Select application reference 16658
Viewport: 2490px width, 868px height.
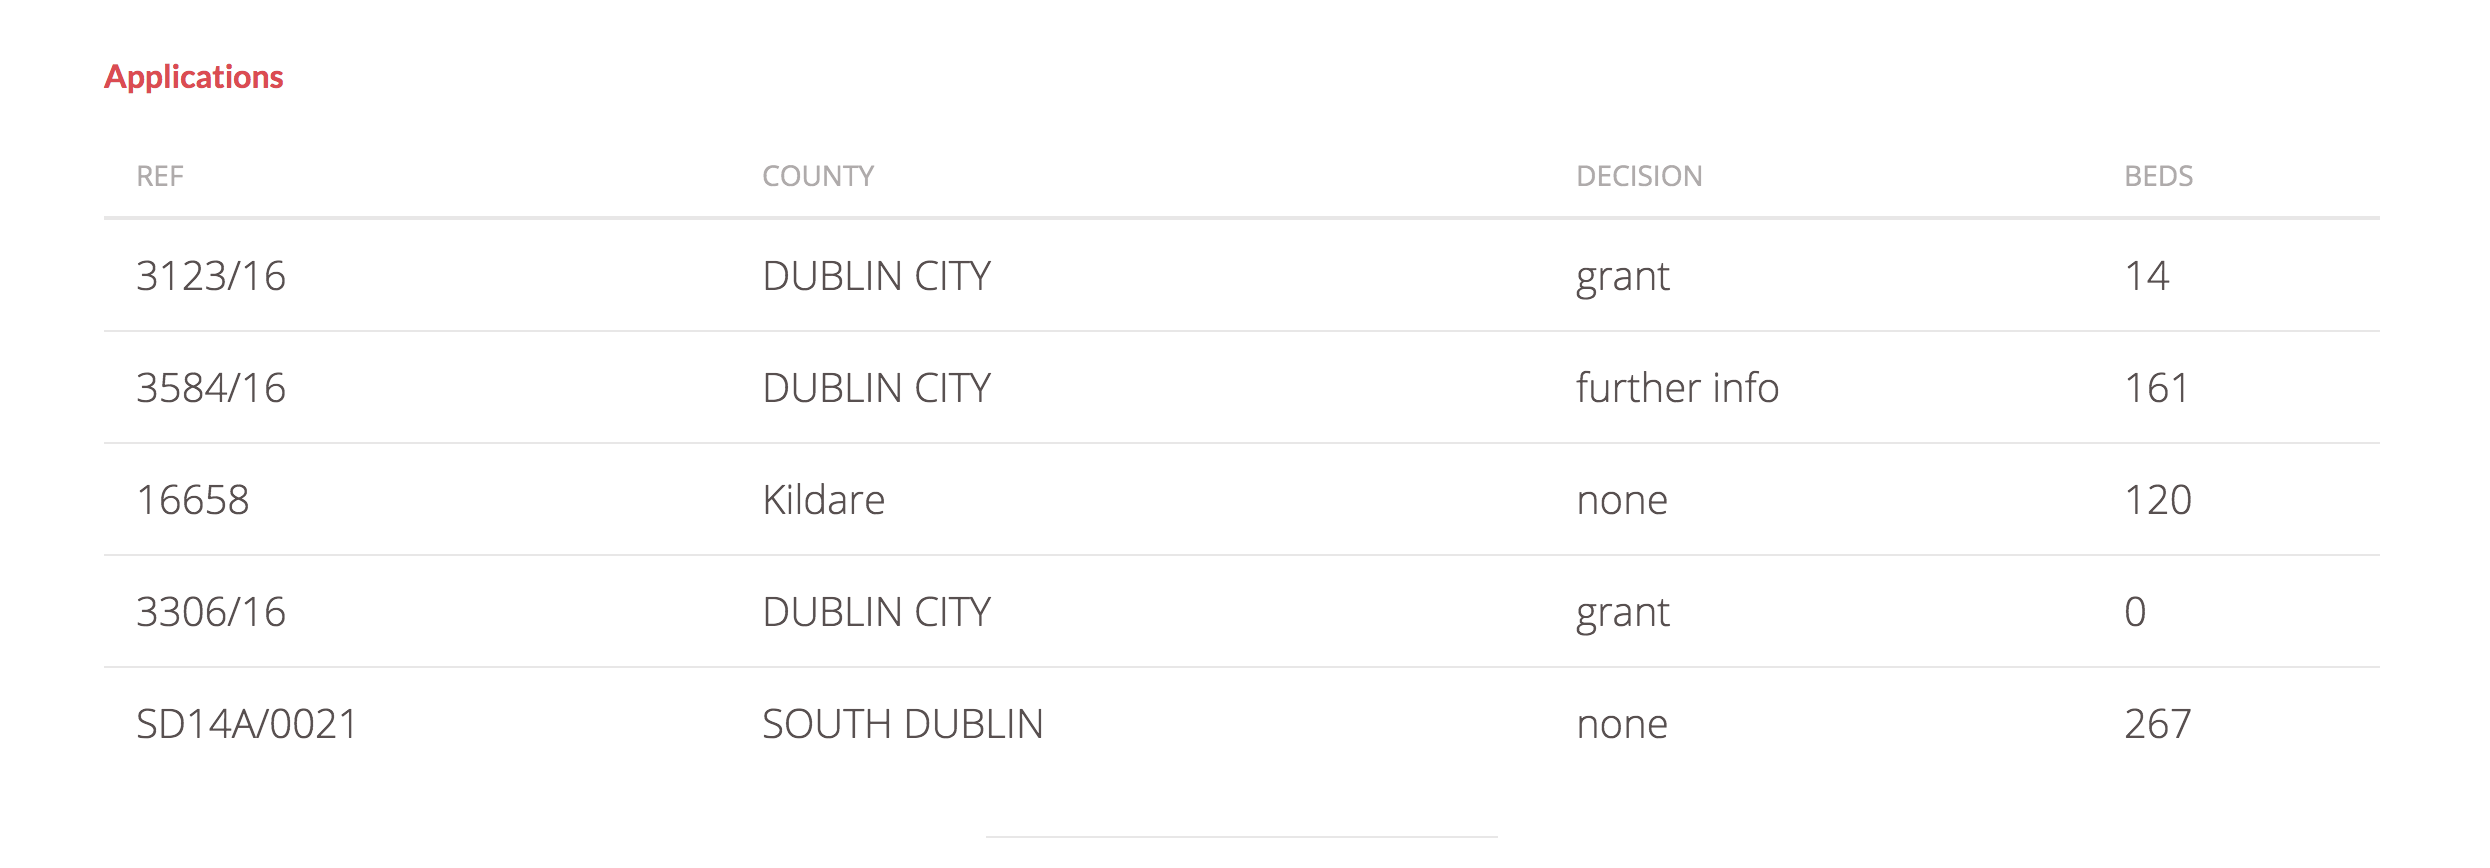click(193, 500)
